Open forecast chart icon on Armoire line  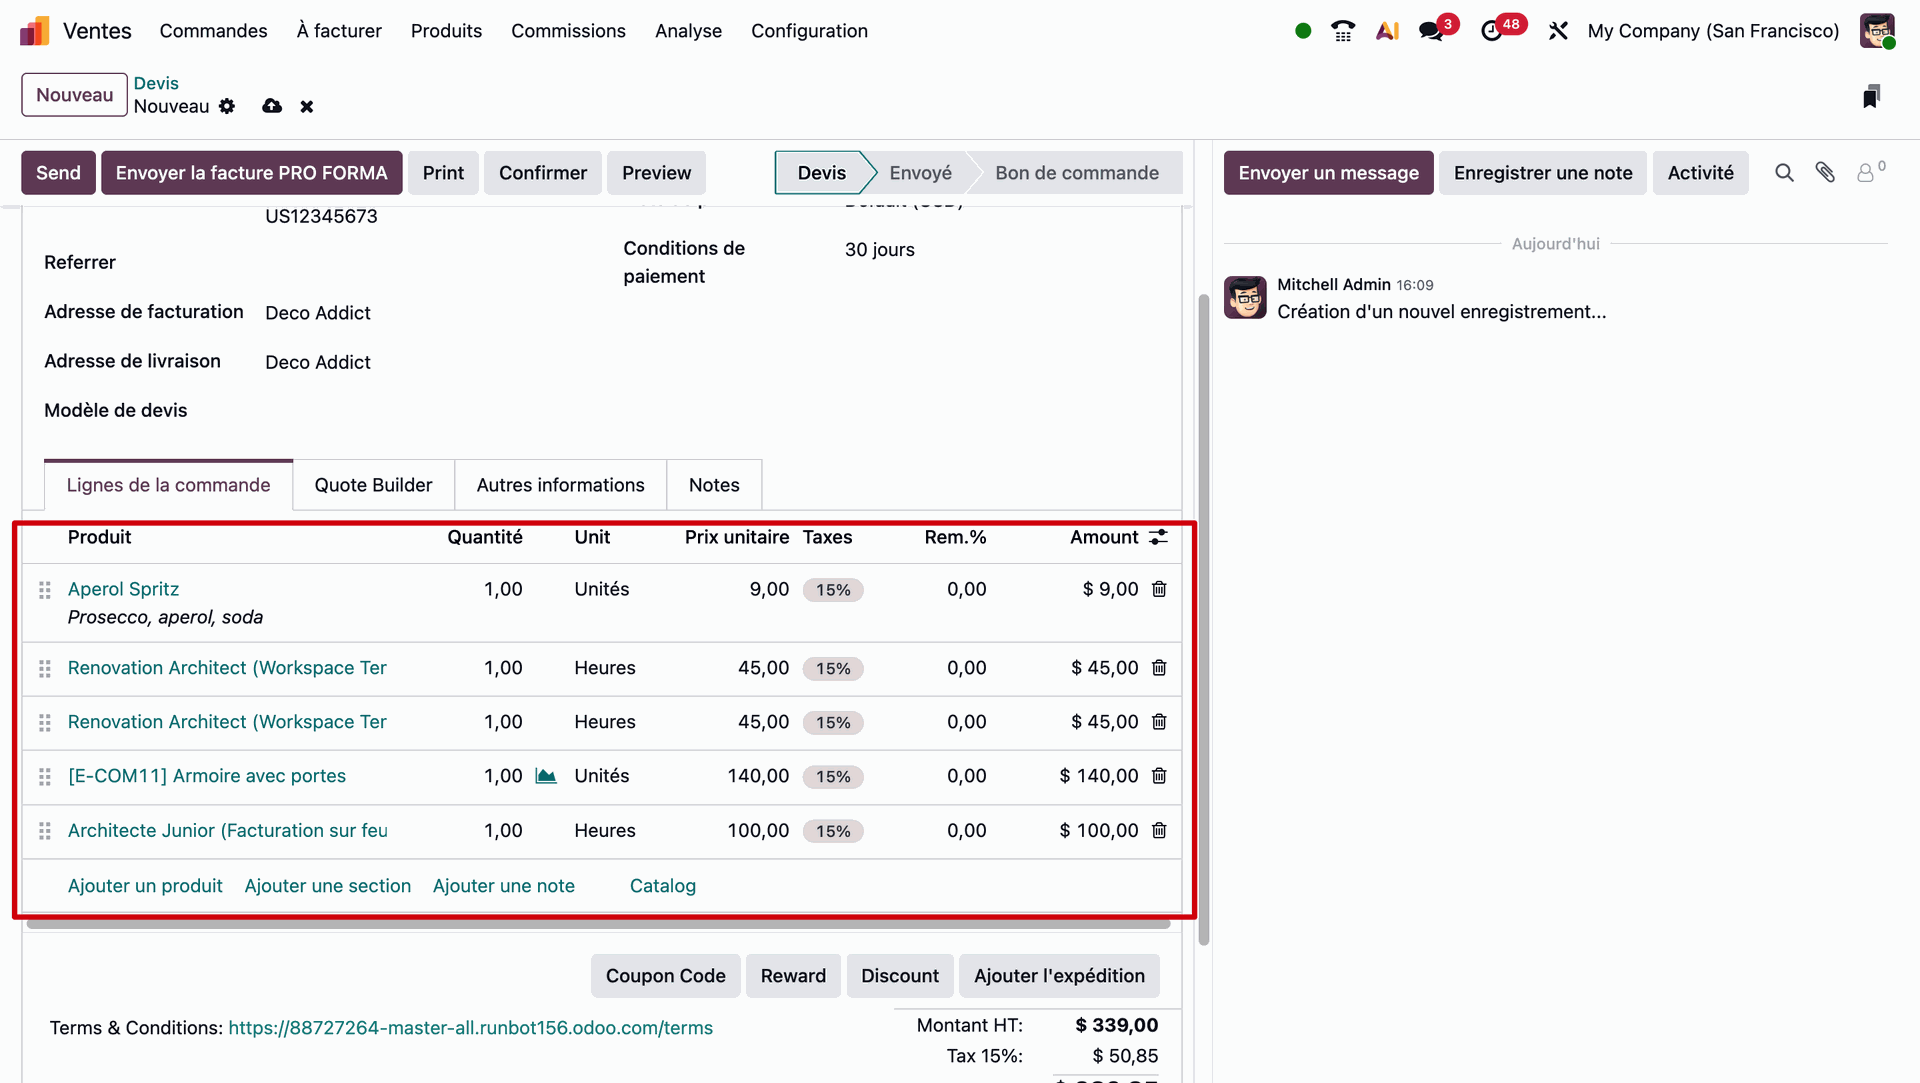coord(546,776)
